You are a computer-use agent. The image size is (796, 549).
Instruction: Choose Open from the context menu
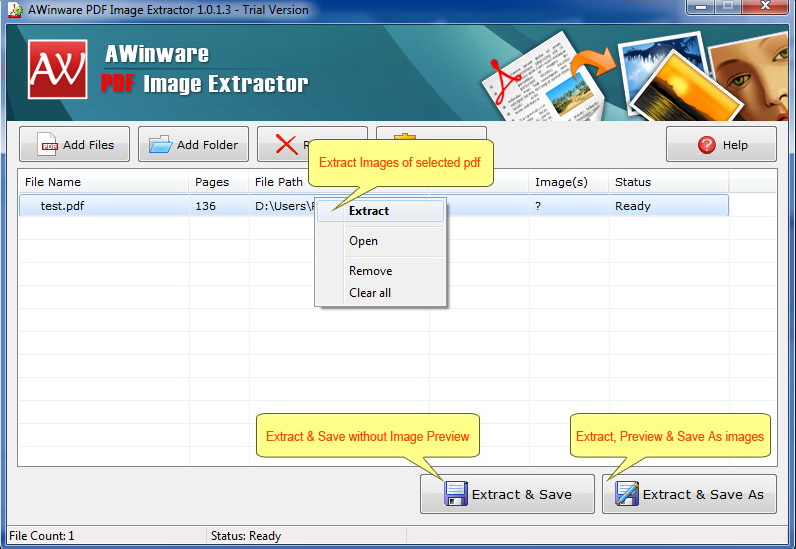point(363,241)
